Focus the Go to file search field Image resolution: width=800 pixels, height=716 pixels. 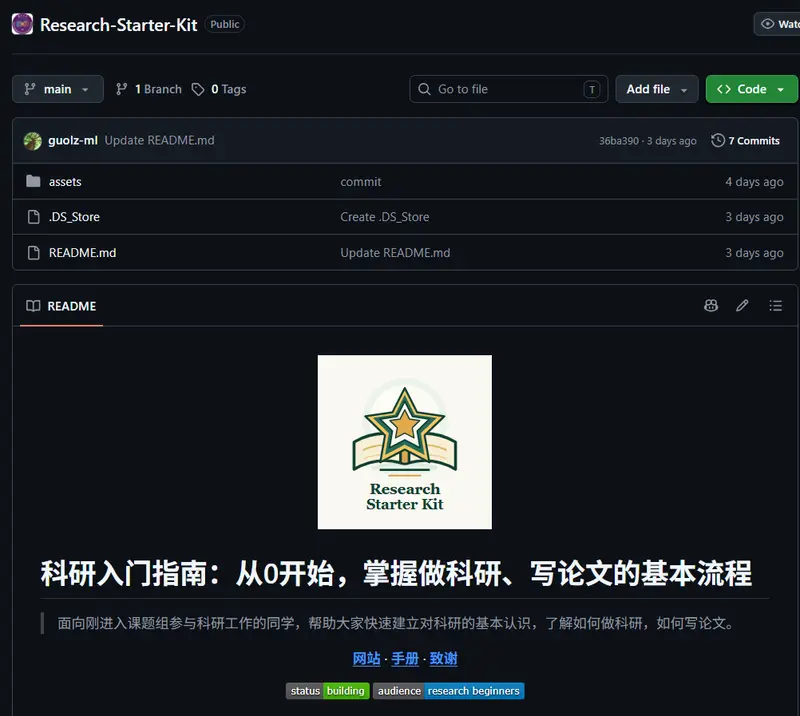click(509, 89)
